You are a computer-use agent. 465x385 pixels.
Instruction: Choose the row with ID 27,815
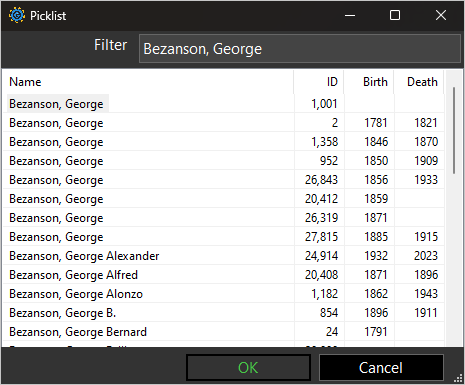click(x=224, y=237)
